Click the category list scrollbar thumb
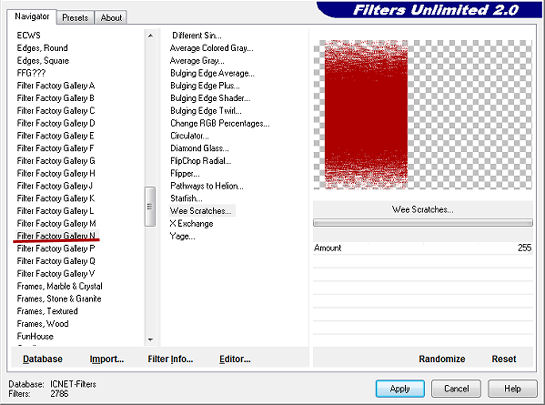The image size is (545, 405). click(150, 206)
